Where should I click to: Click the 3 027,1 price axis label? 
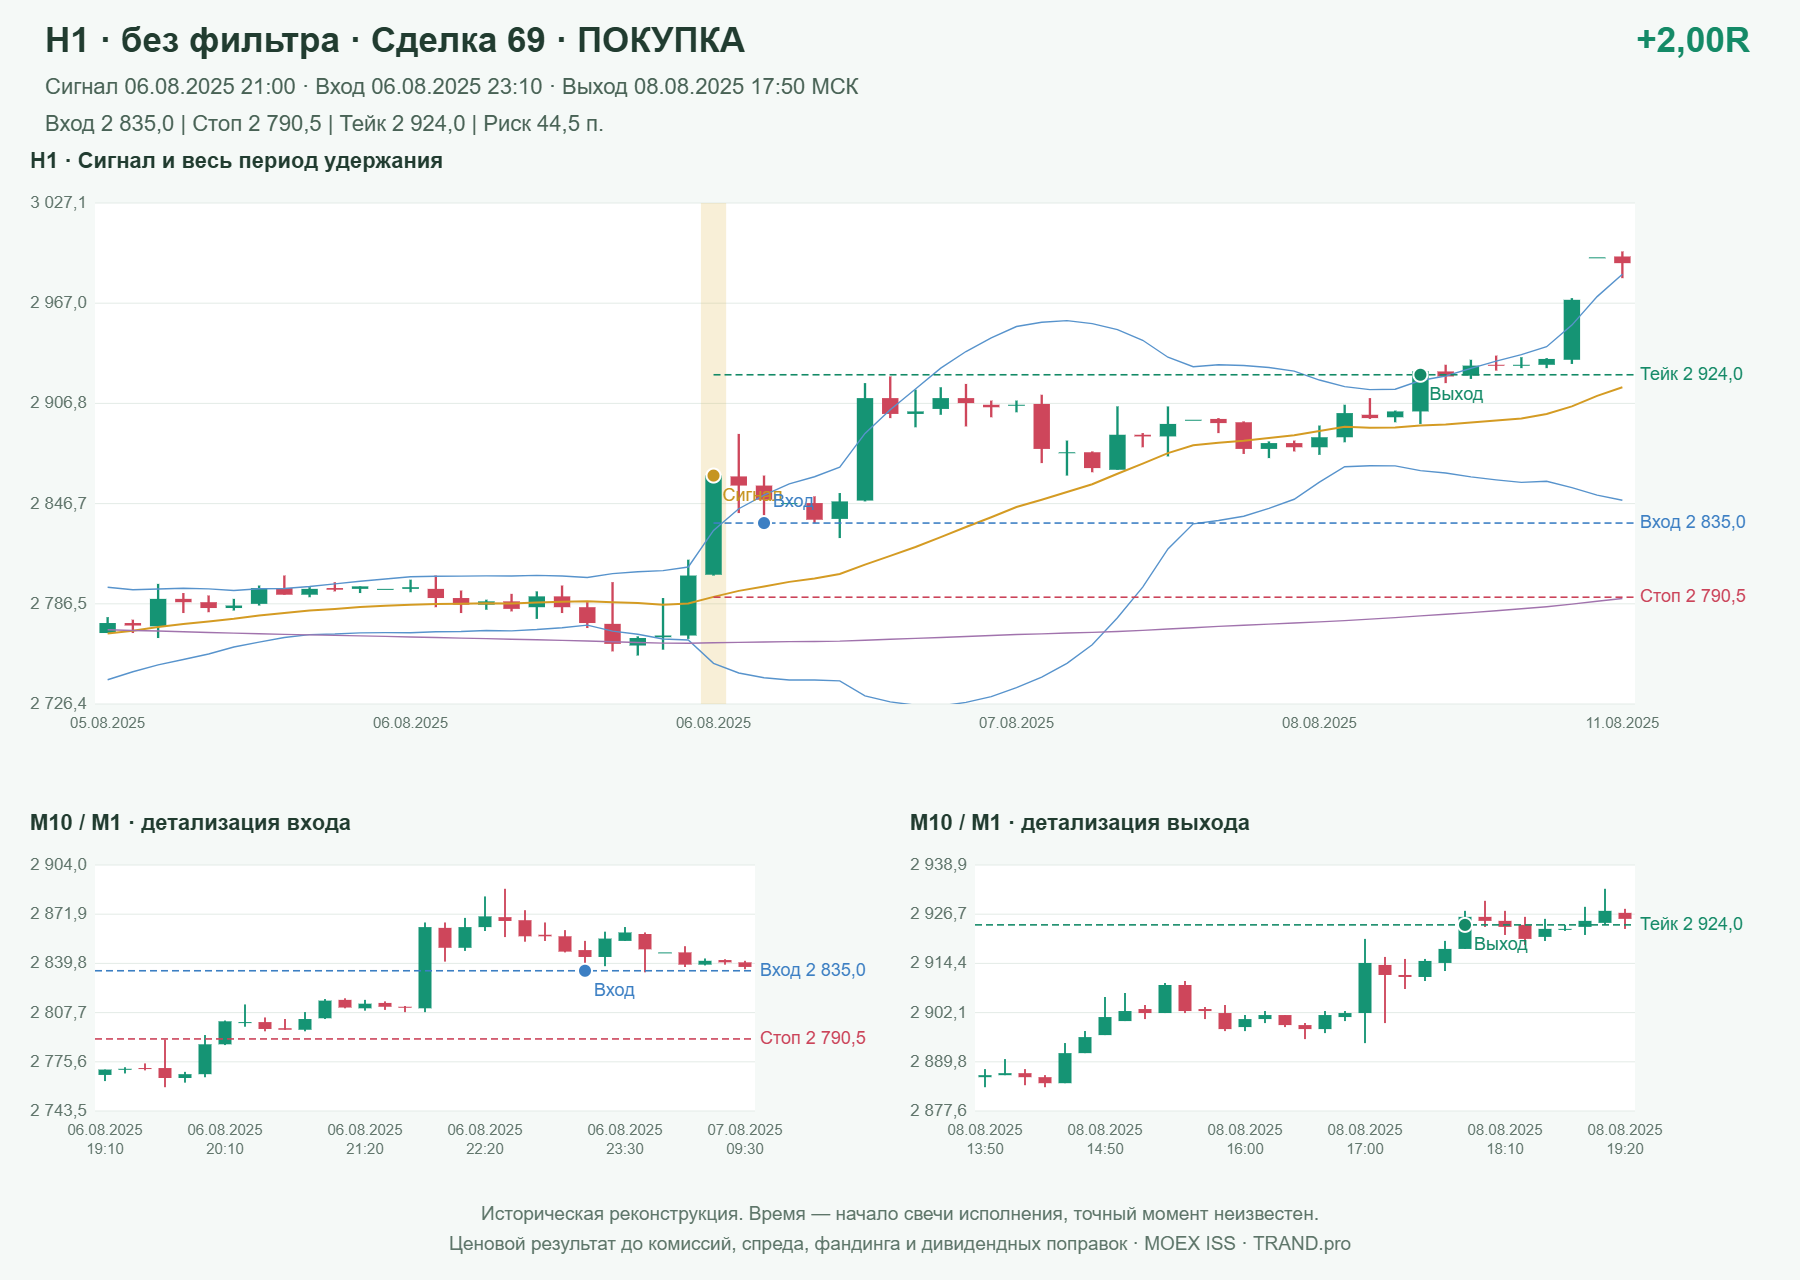coord(58,203)
